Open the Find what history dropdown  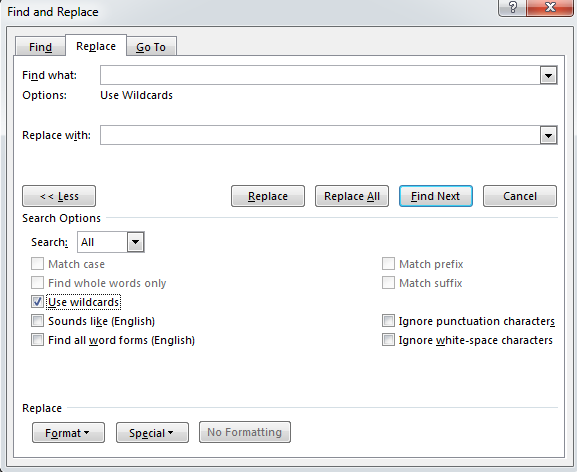(548, 75)
